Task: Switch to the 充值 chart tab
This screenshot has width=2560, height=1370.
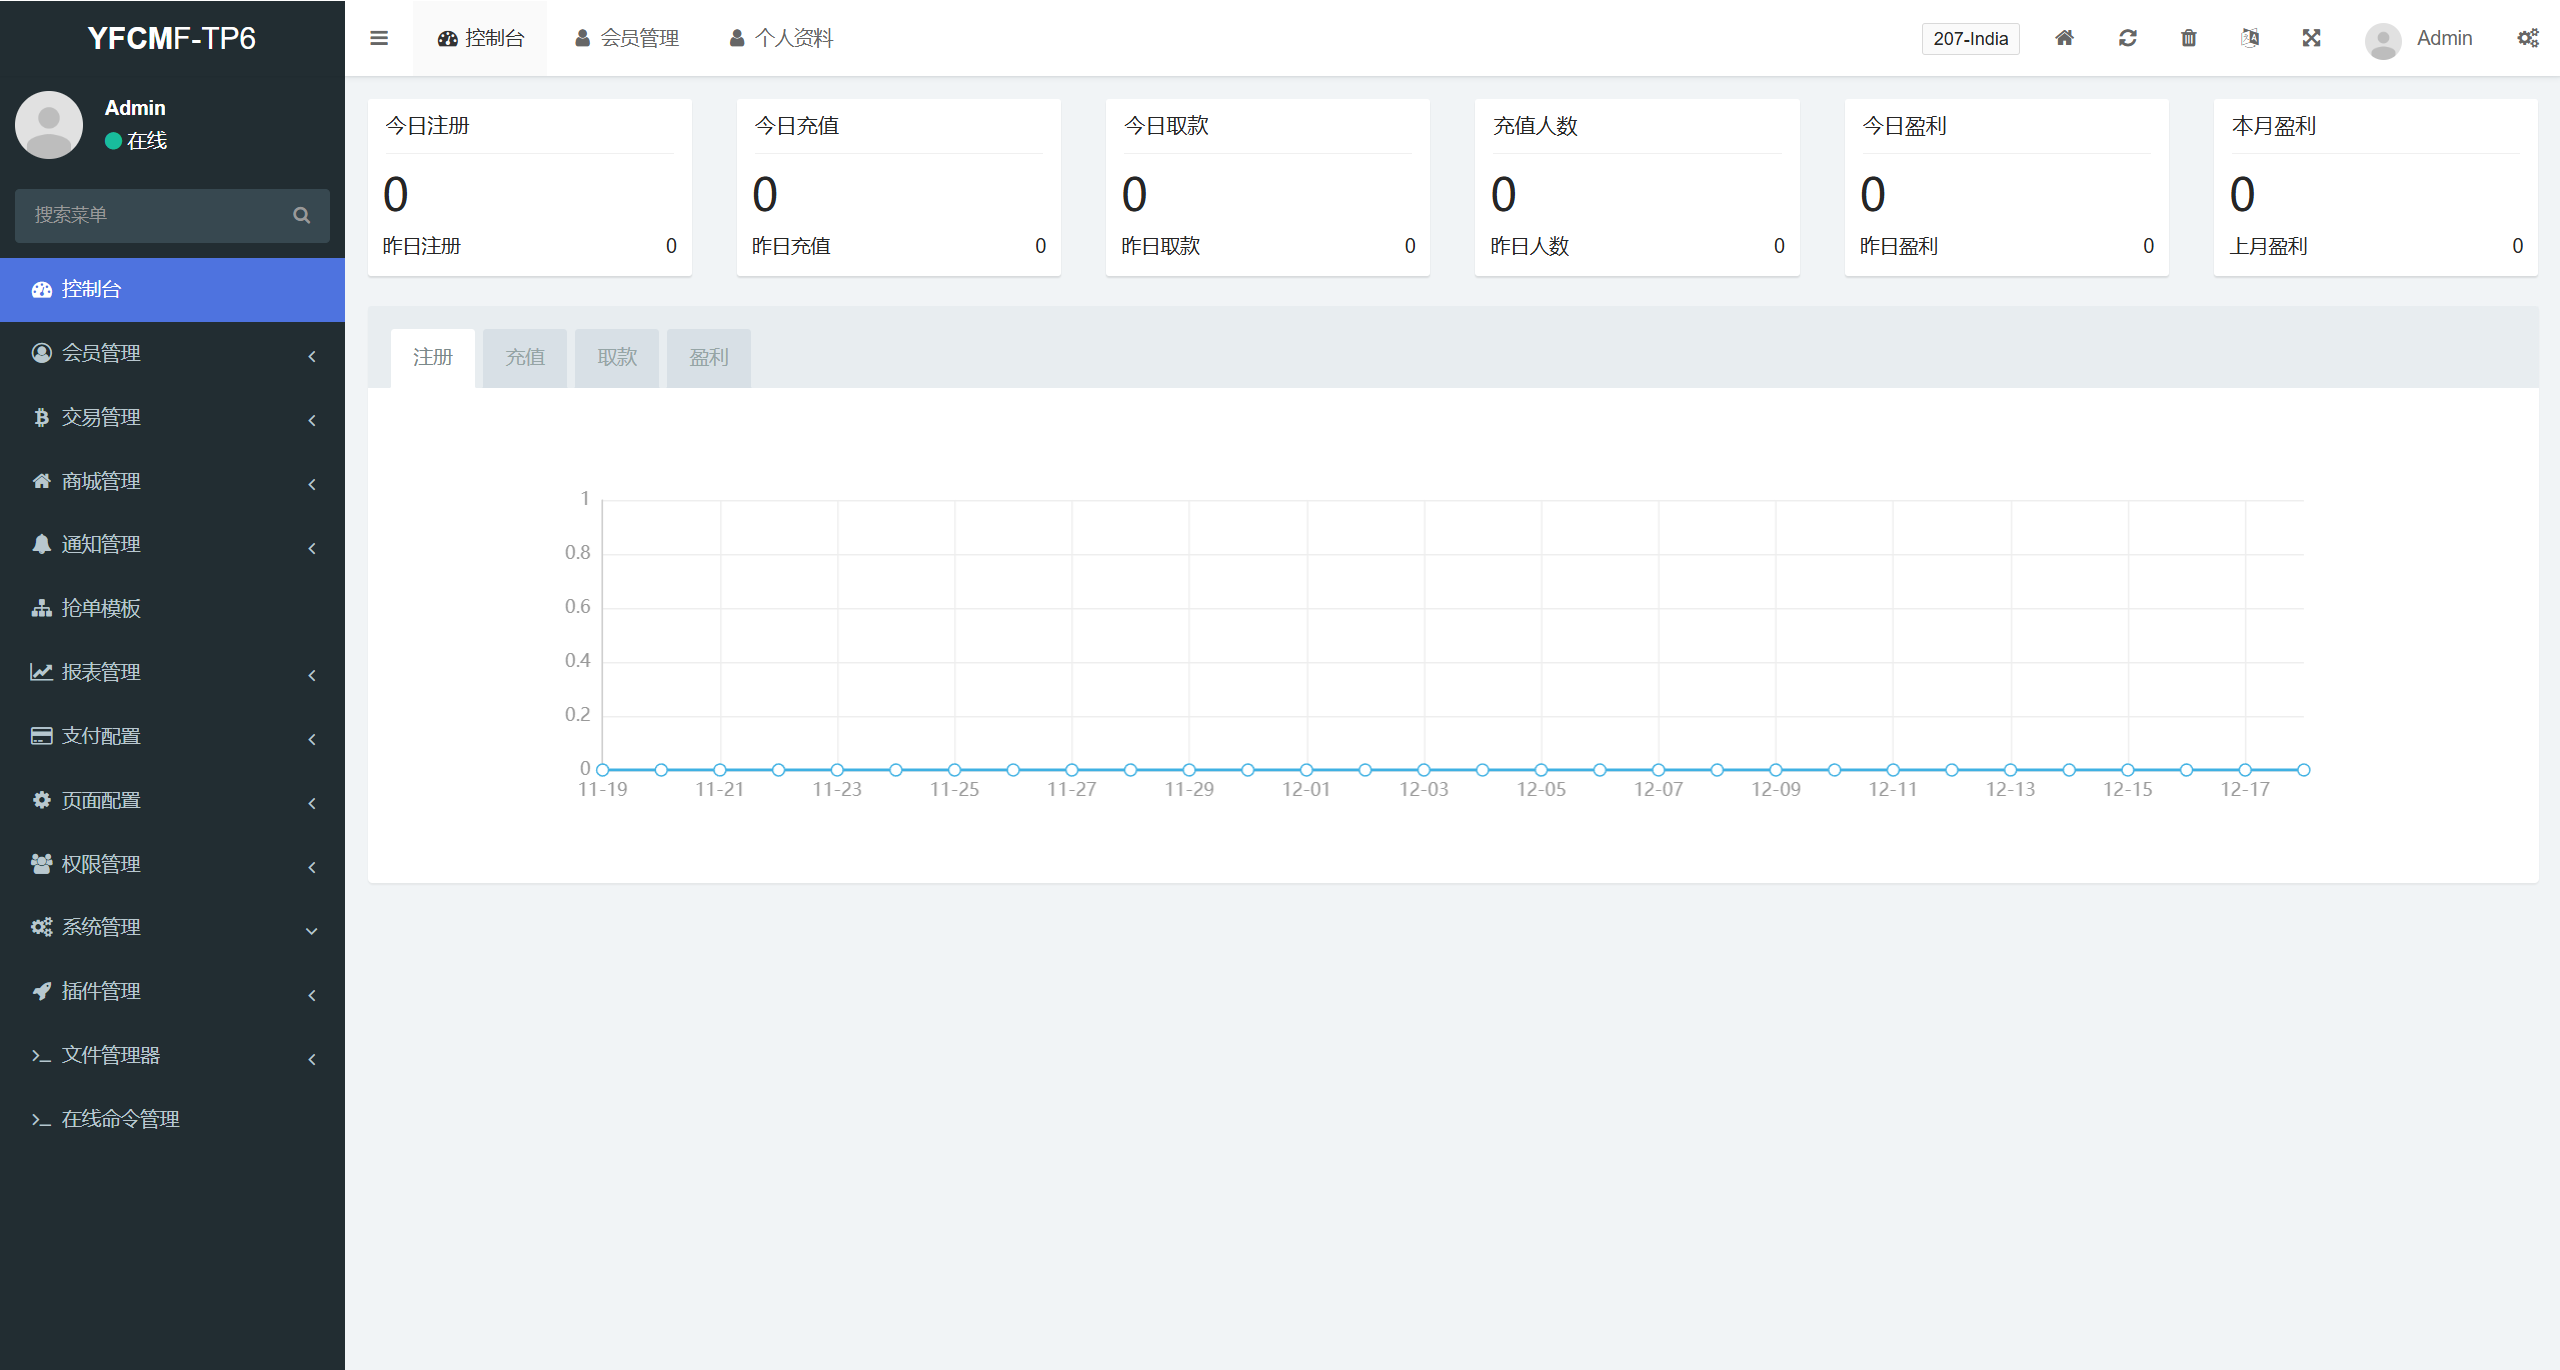Action: [x=524, y=357]
